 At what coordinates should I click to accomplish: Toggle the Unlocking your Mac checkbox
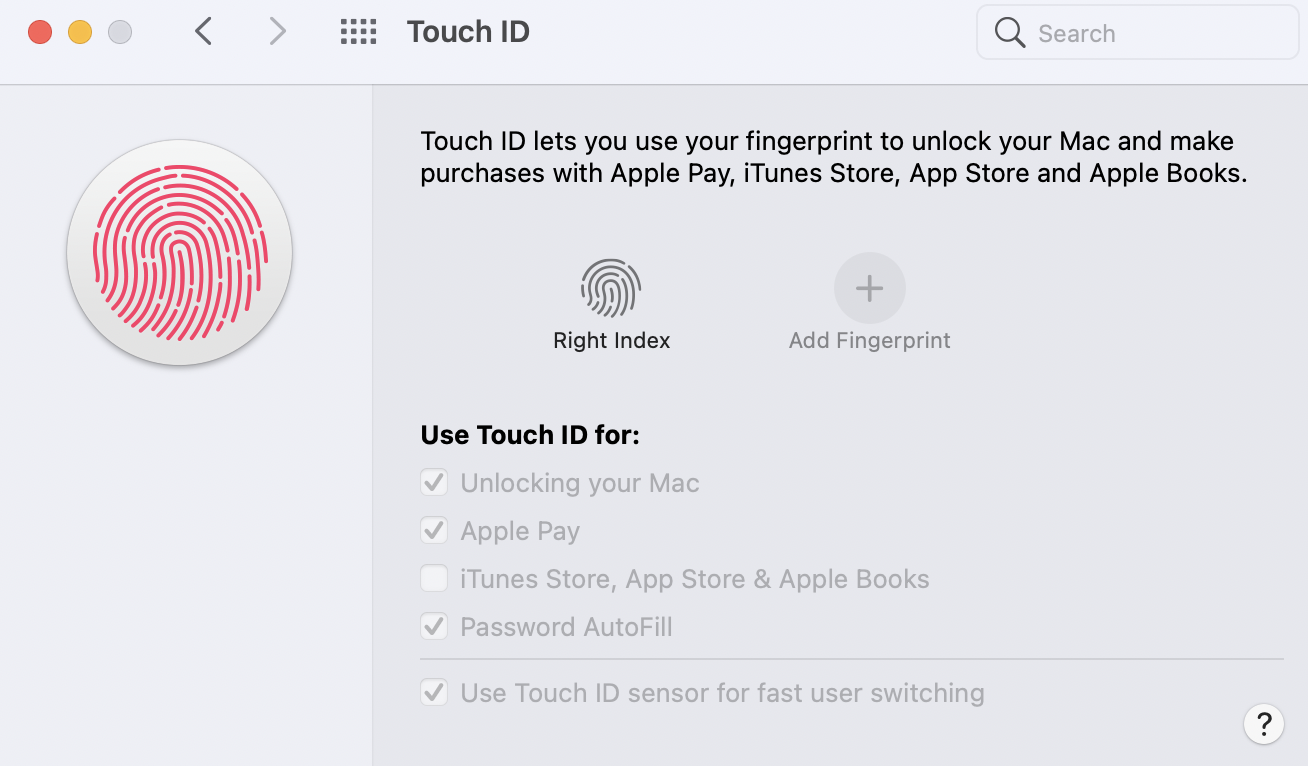(434, 483)
